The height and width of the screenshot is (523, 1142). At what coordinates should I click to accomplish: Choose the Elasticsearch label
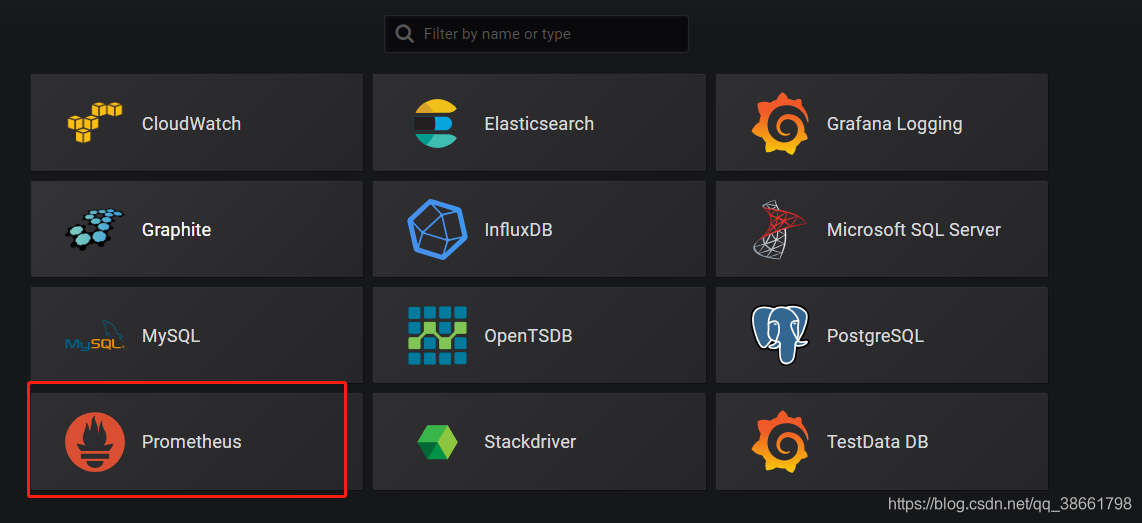pyautogui.click(x=539, y=124)
